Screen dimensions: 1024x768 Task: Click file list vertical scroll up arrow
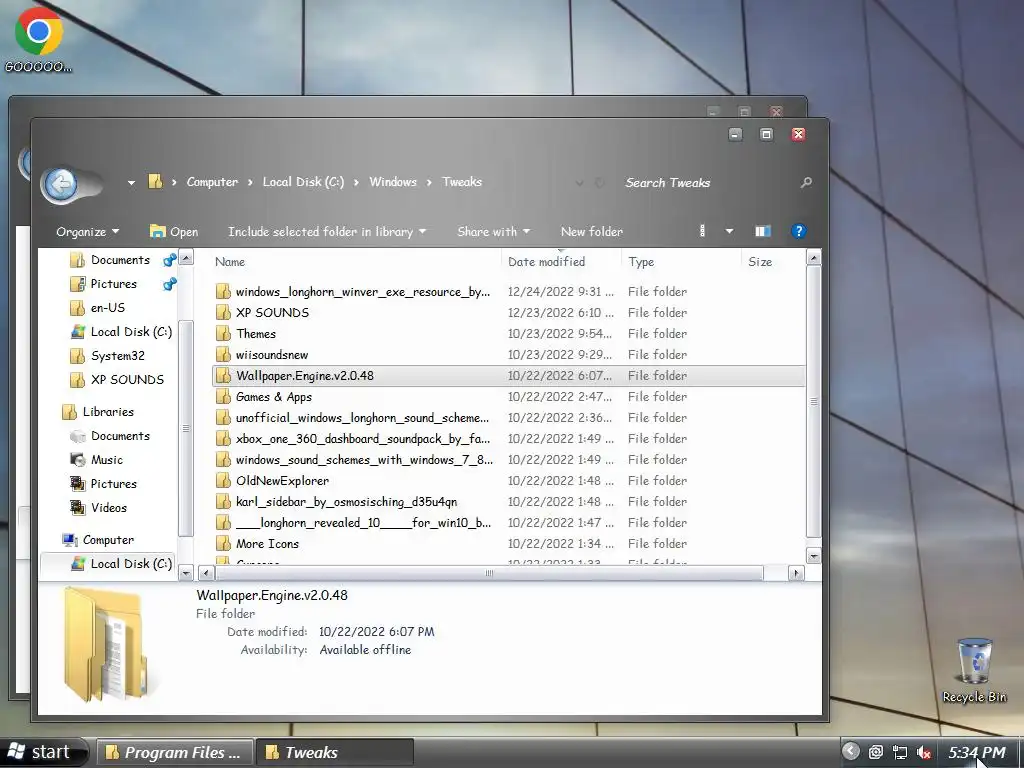814,258
